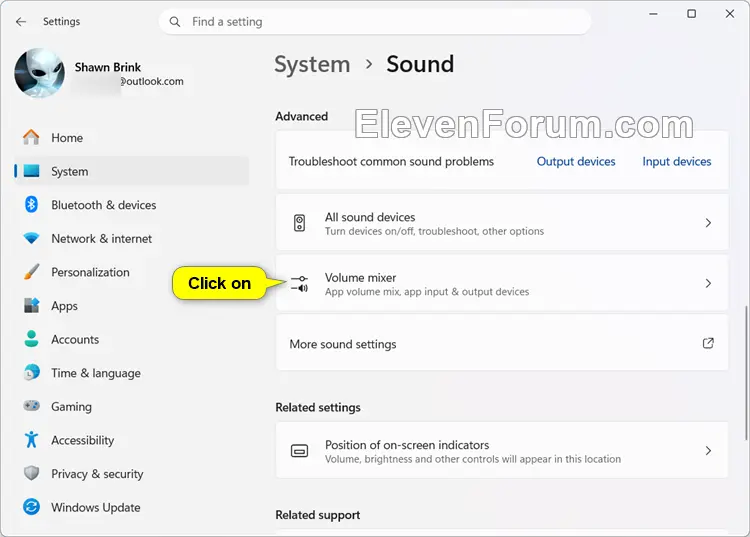
Task: Click the Home house icon
Action: click(x=32, y=138)
